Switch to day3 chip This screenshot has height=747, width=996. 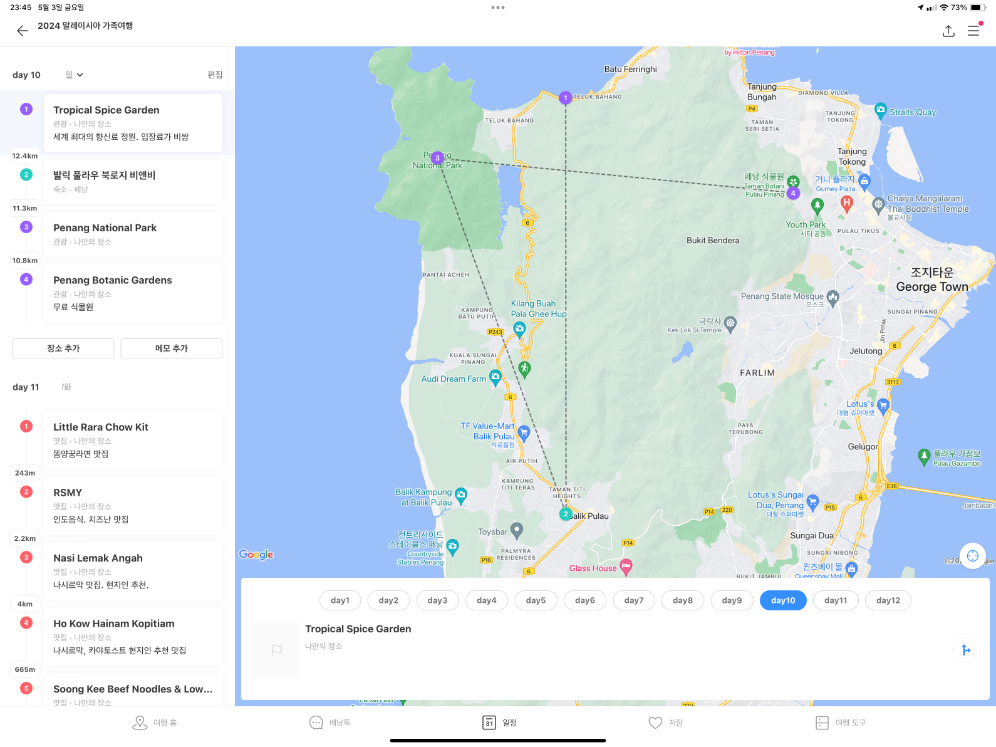[437, 600]
